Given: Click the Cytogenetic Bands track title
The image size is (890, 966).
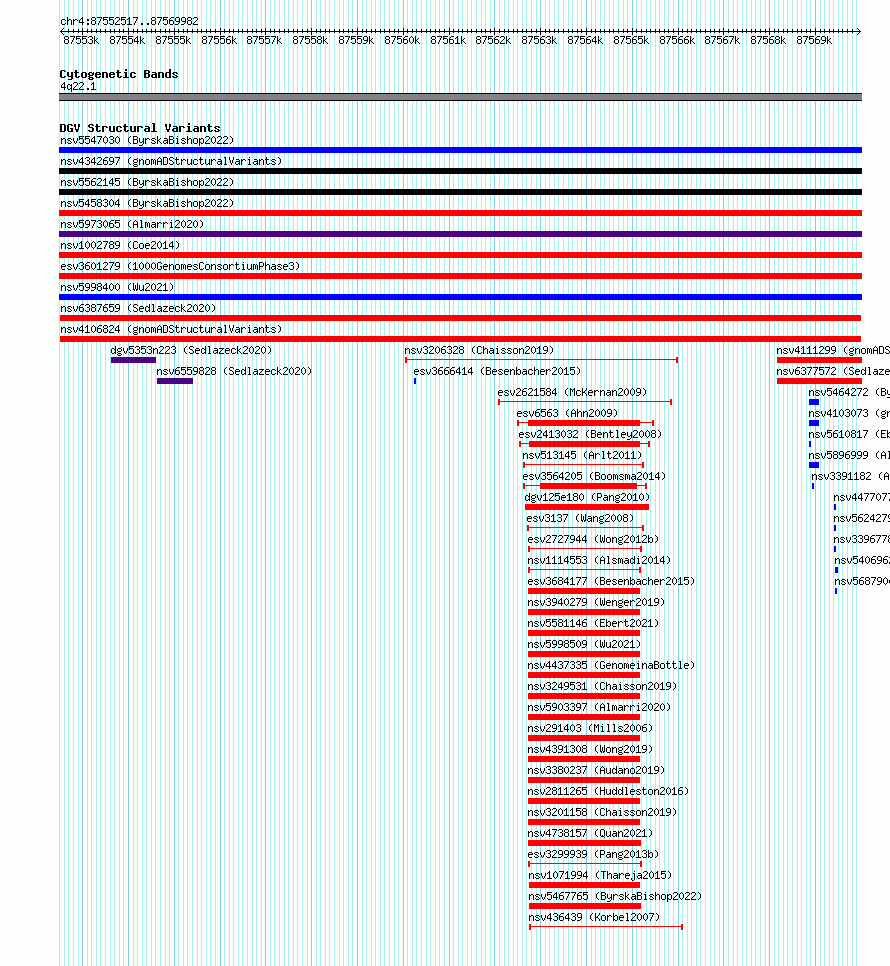Looking at the screenshot, I should [x=119, y=74].
